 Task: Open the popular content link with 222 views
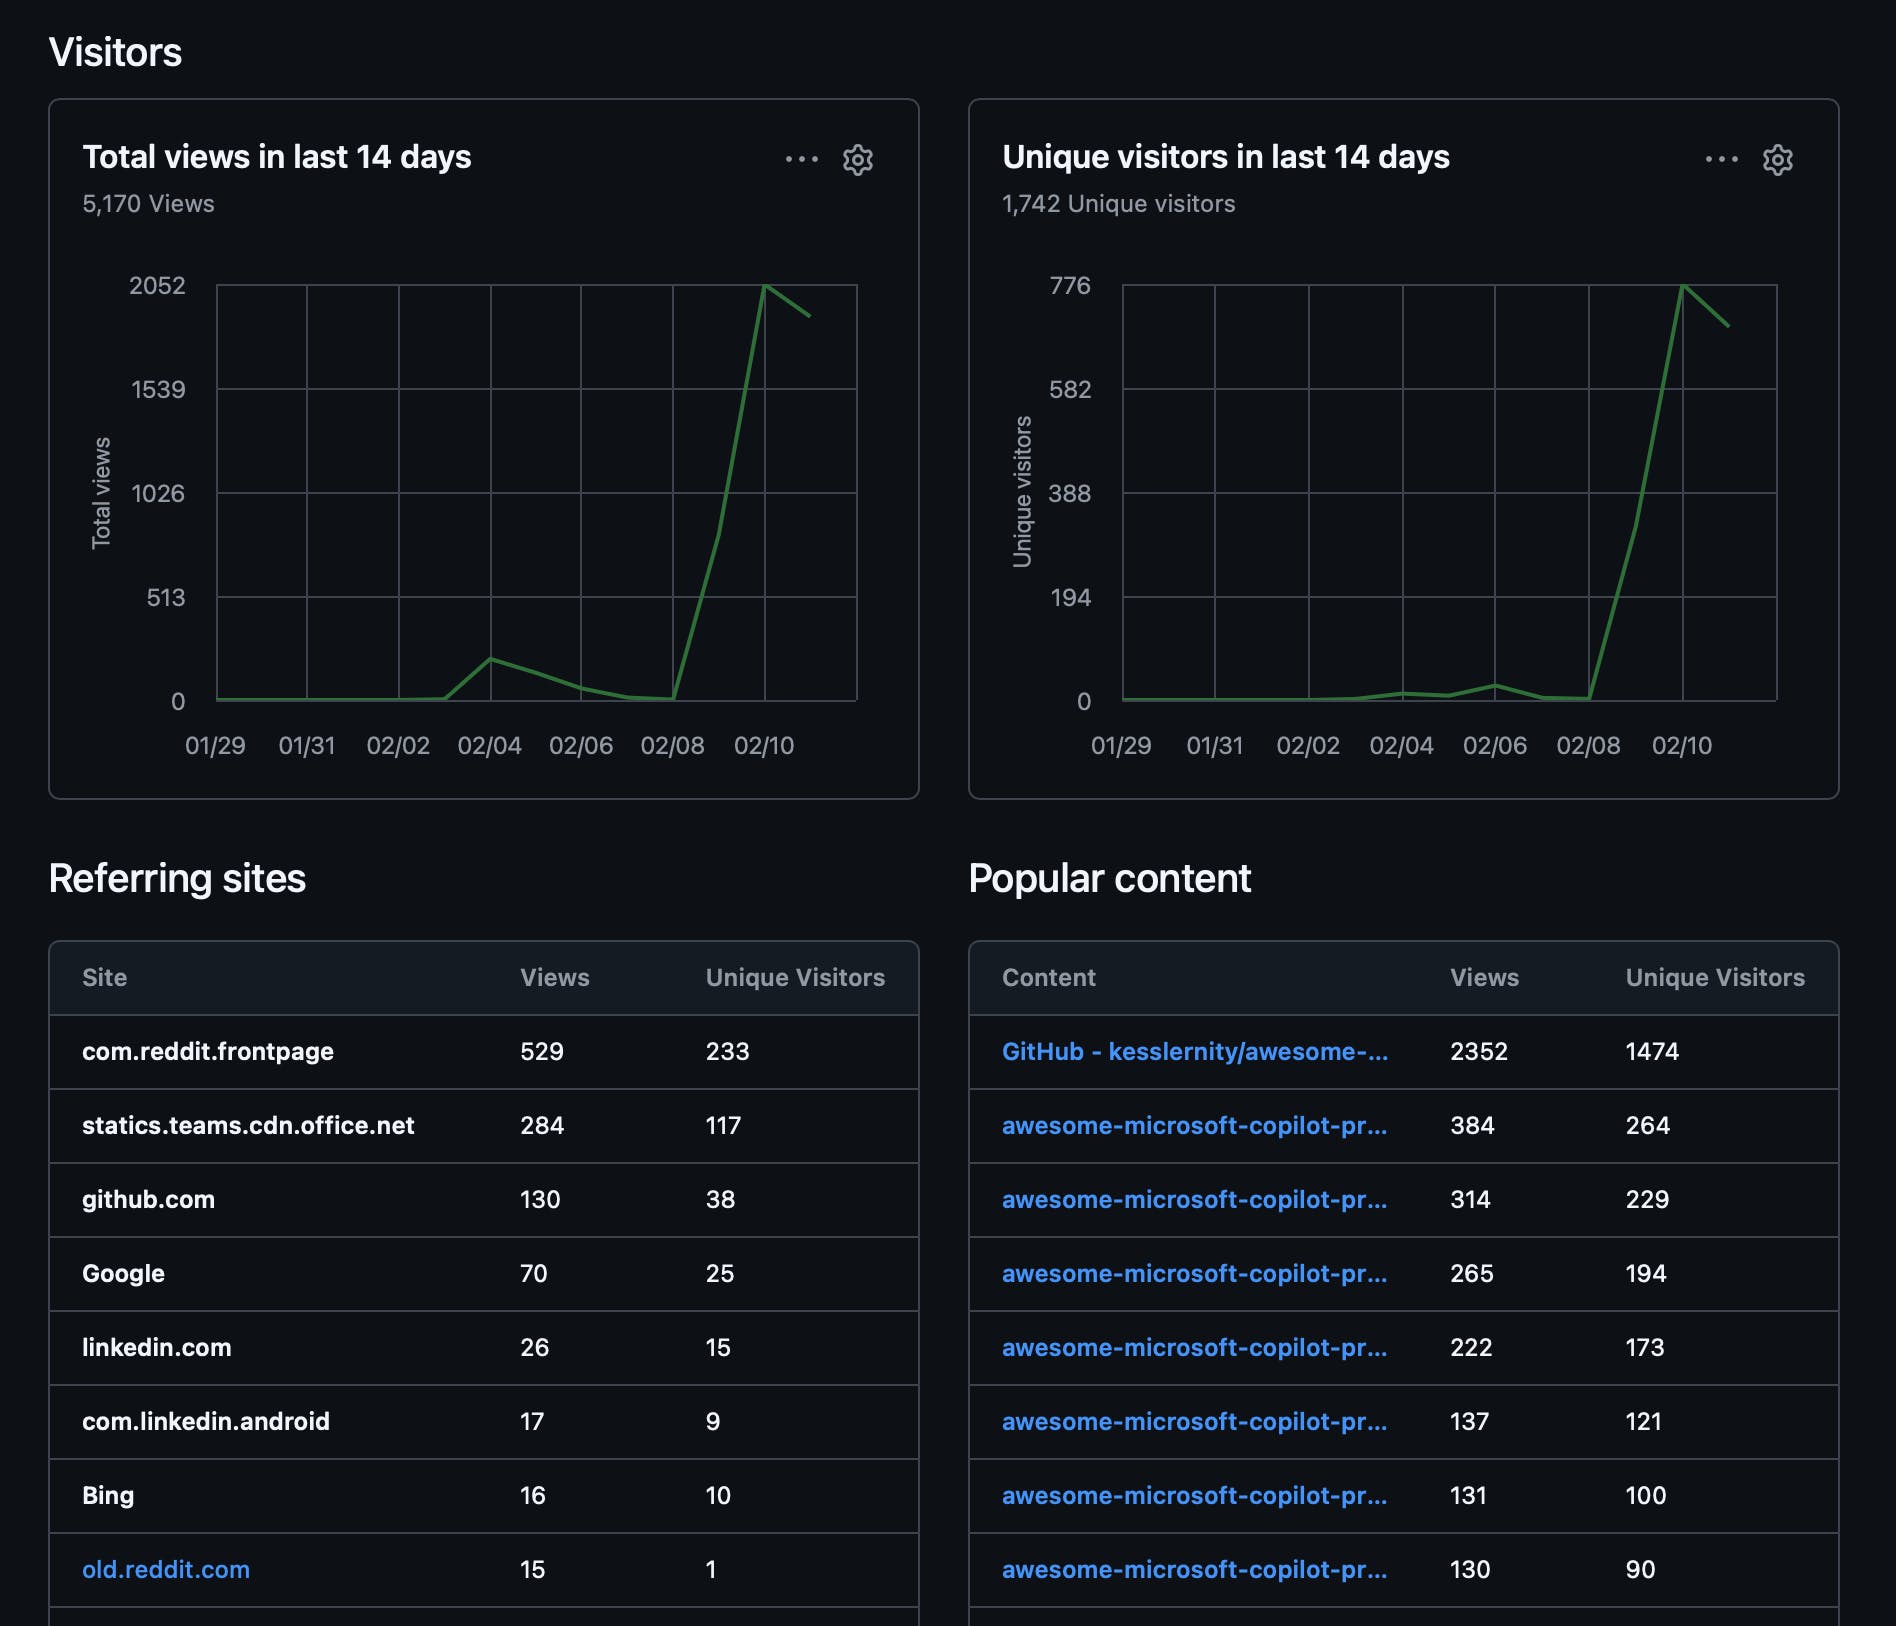[1195, 1347]
